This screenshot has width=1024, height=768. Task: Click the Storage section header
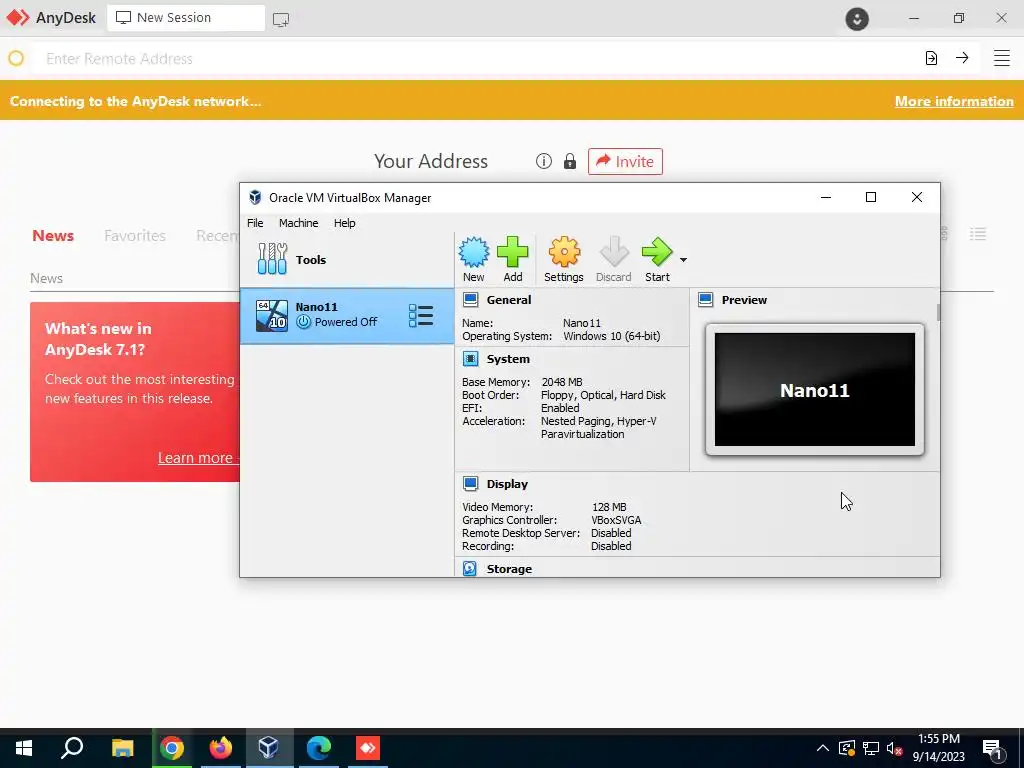click(x=509, y=569)
